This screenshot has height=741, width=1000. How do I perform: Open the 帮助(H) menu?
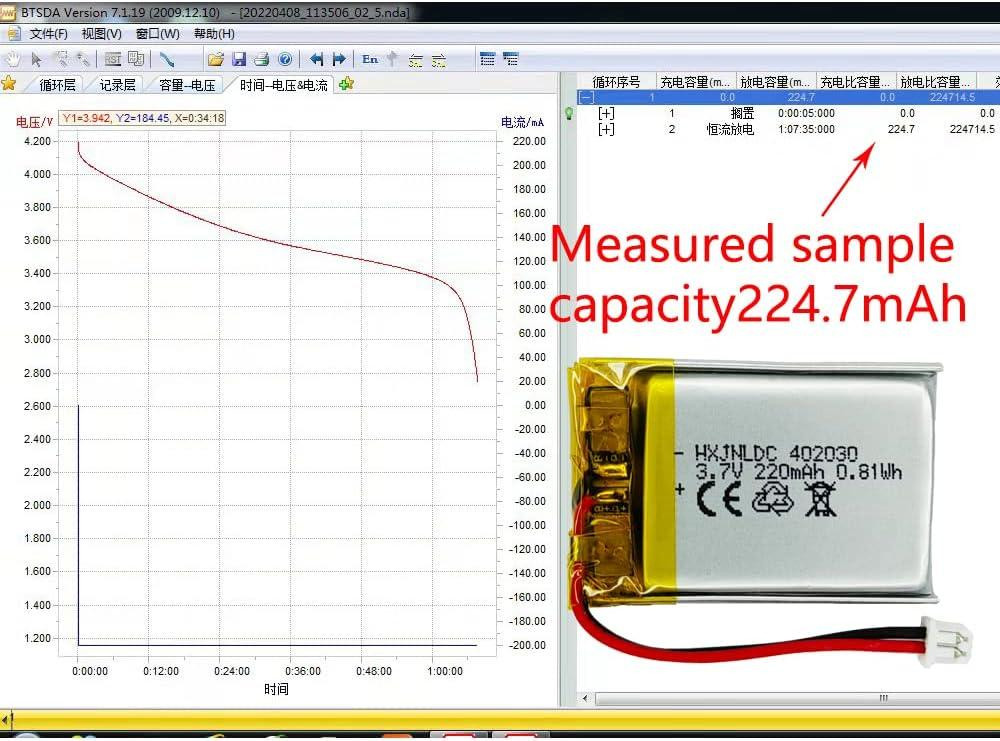(x=214, y=34)
